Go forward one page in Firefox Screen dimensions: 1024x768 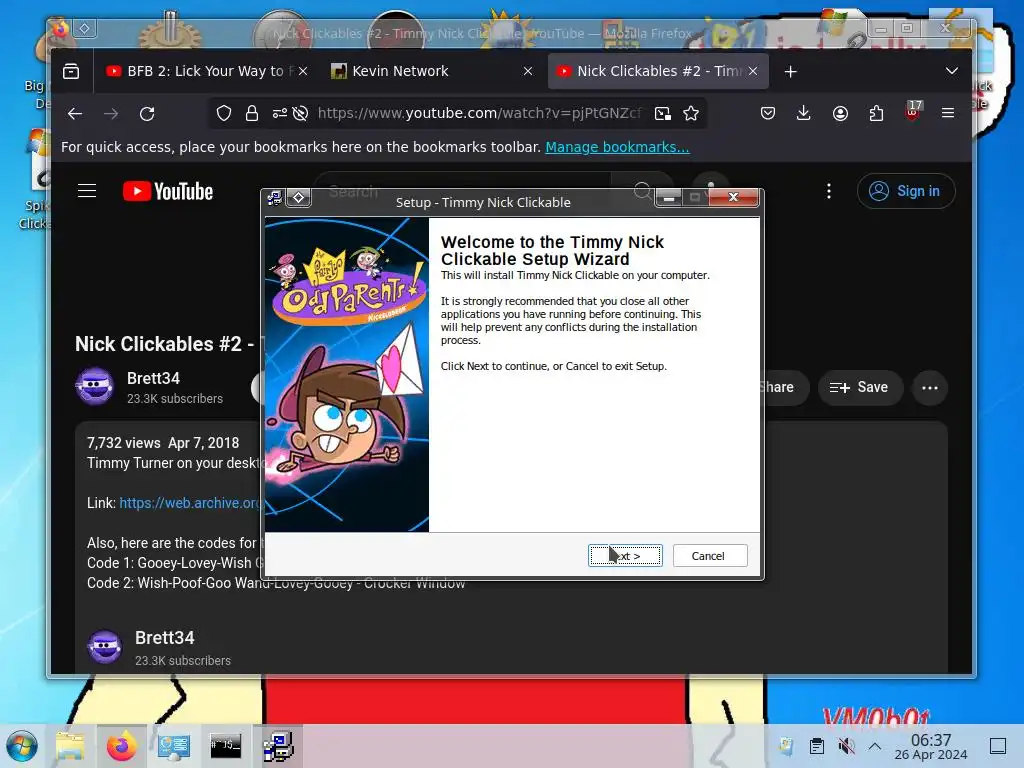point(111,114)
